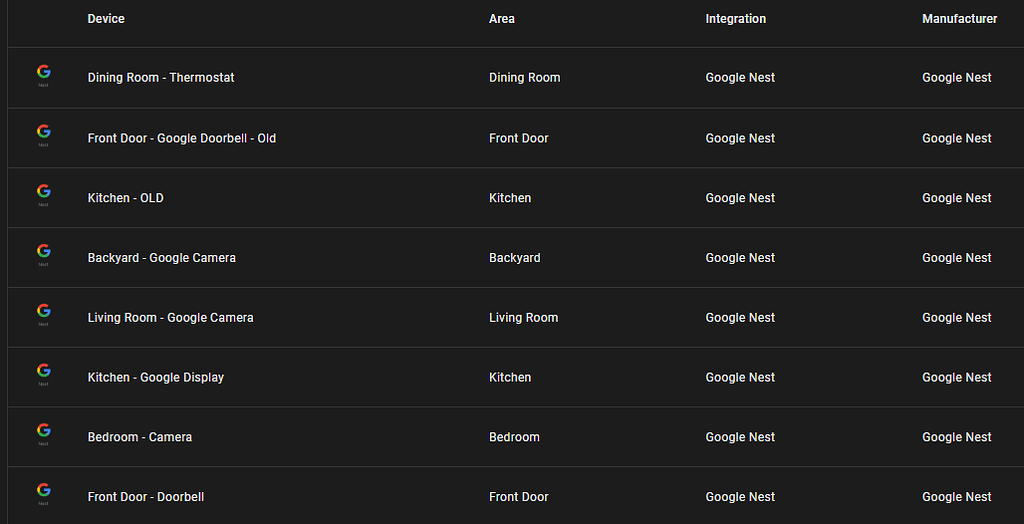Open Dining Room - Thermostat device

[x=161, y=78]
